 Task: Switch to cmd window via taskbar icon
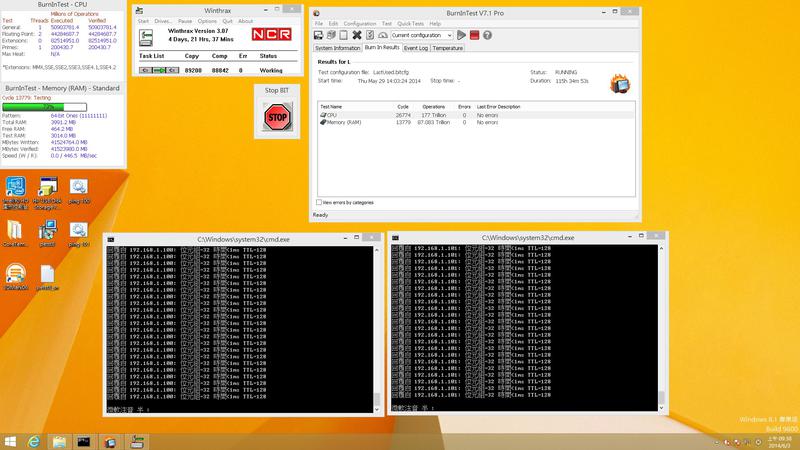point(84,442)
